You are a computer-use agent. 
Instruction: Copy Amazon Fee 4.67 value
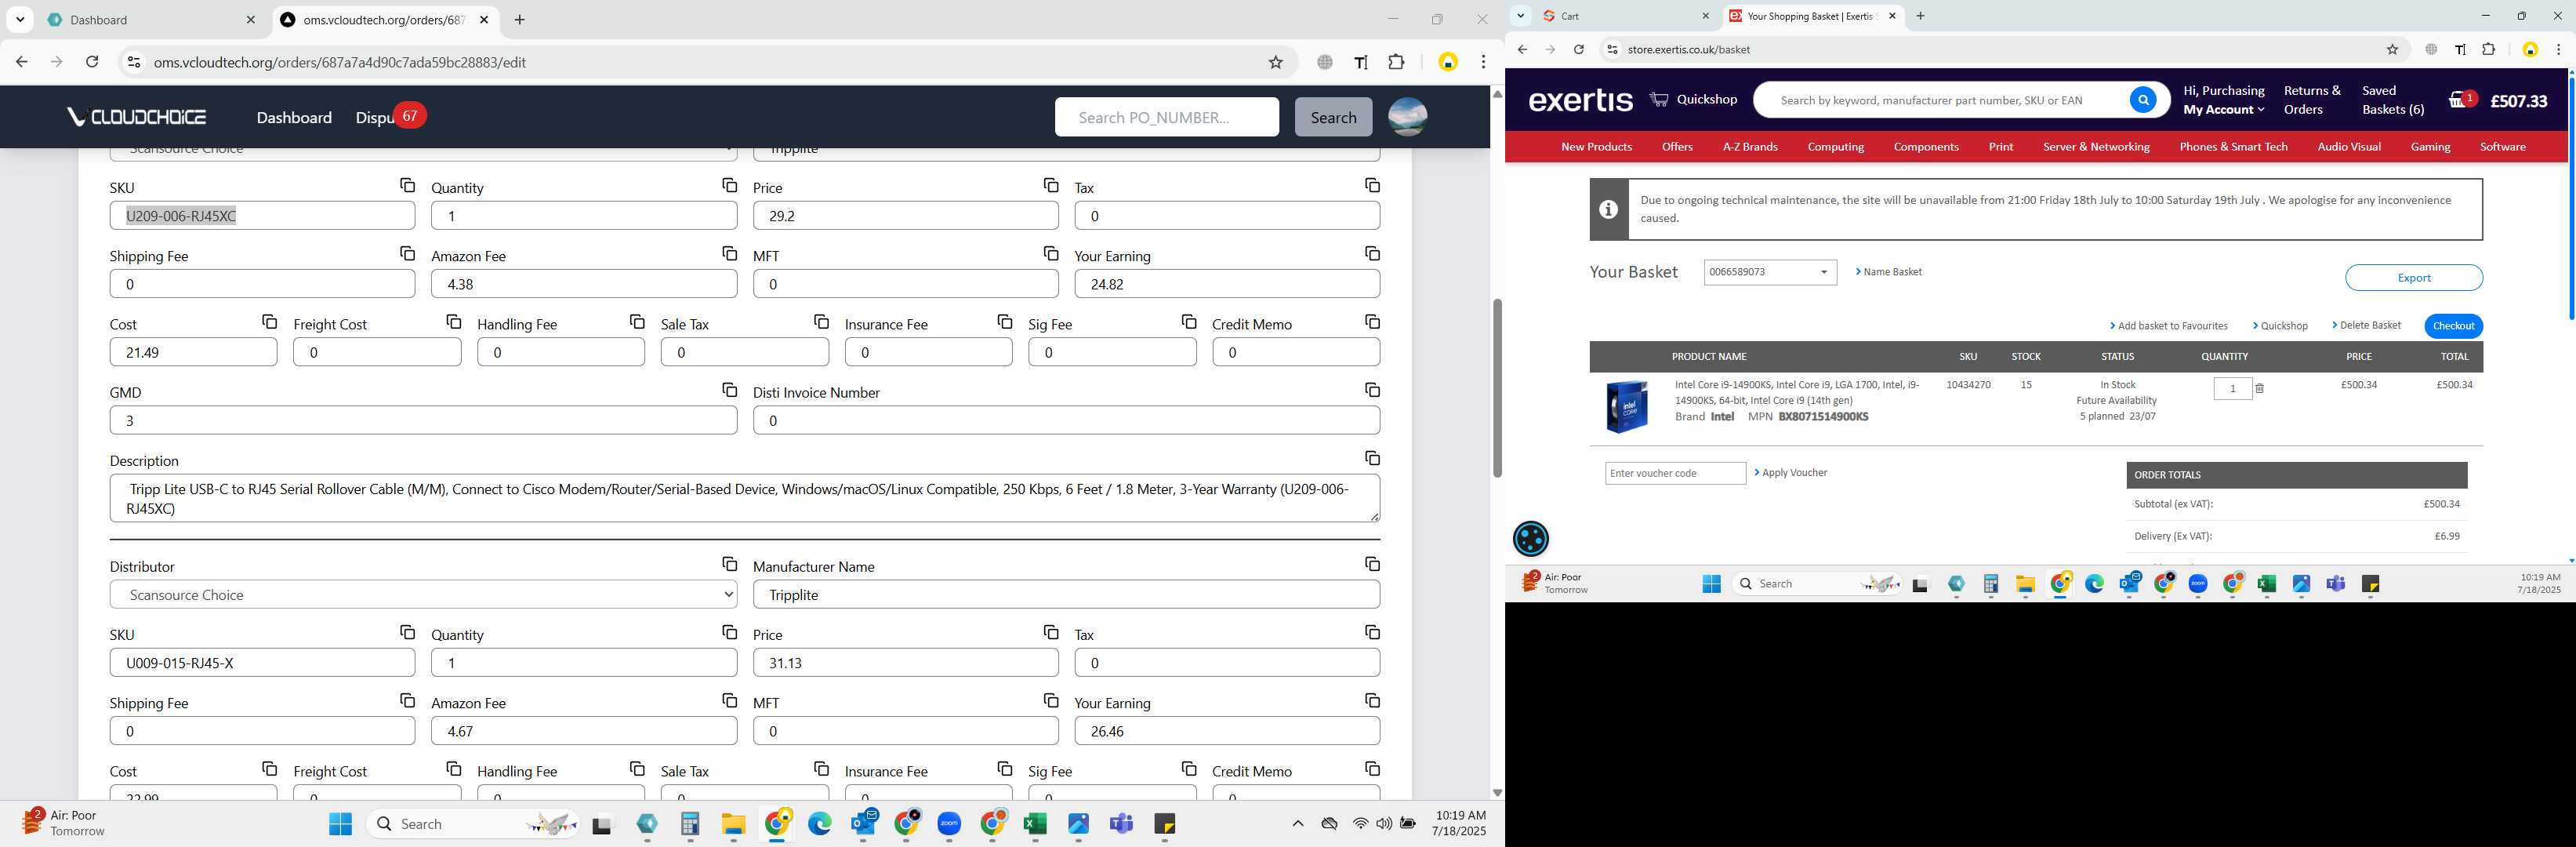(729, 700)
